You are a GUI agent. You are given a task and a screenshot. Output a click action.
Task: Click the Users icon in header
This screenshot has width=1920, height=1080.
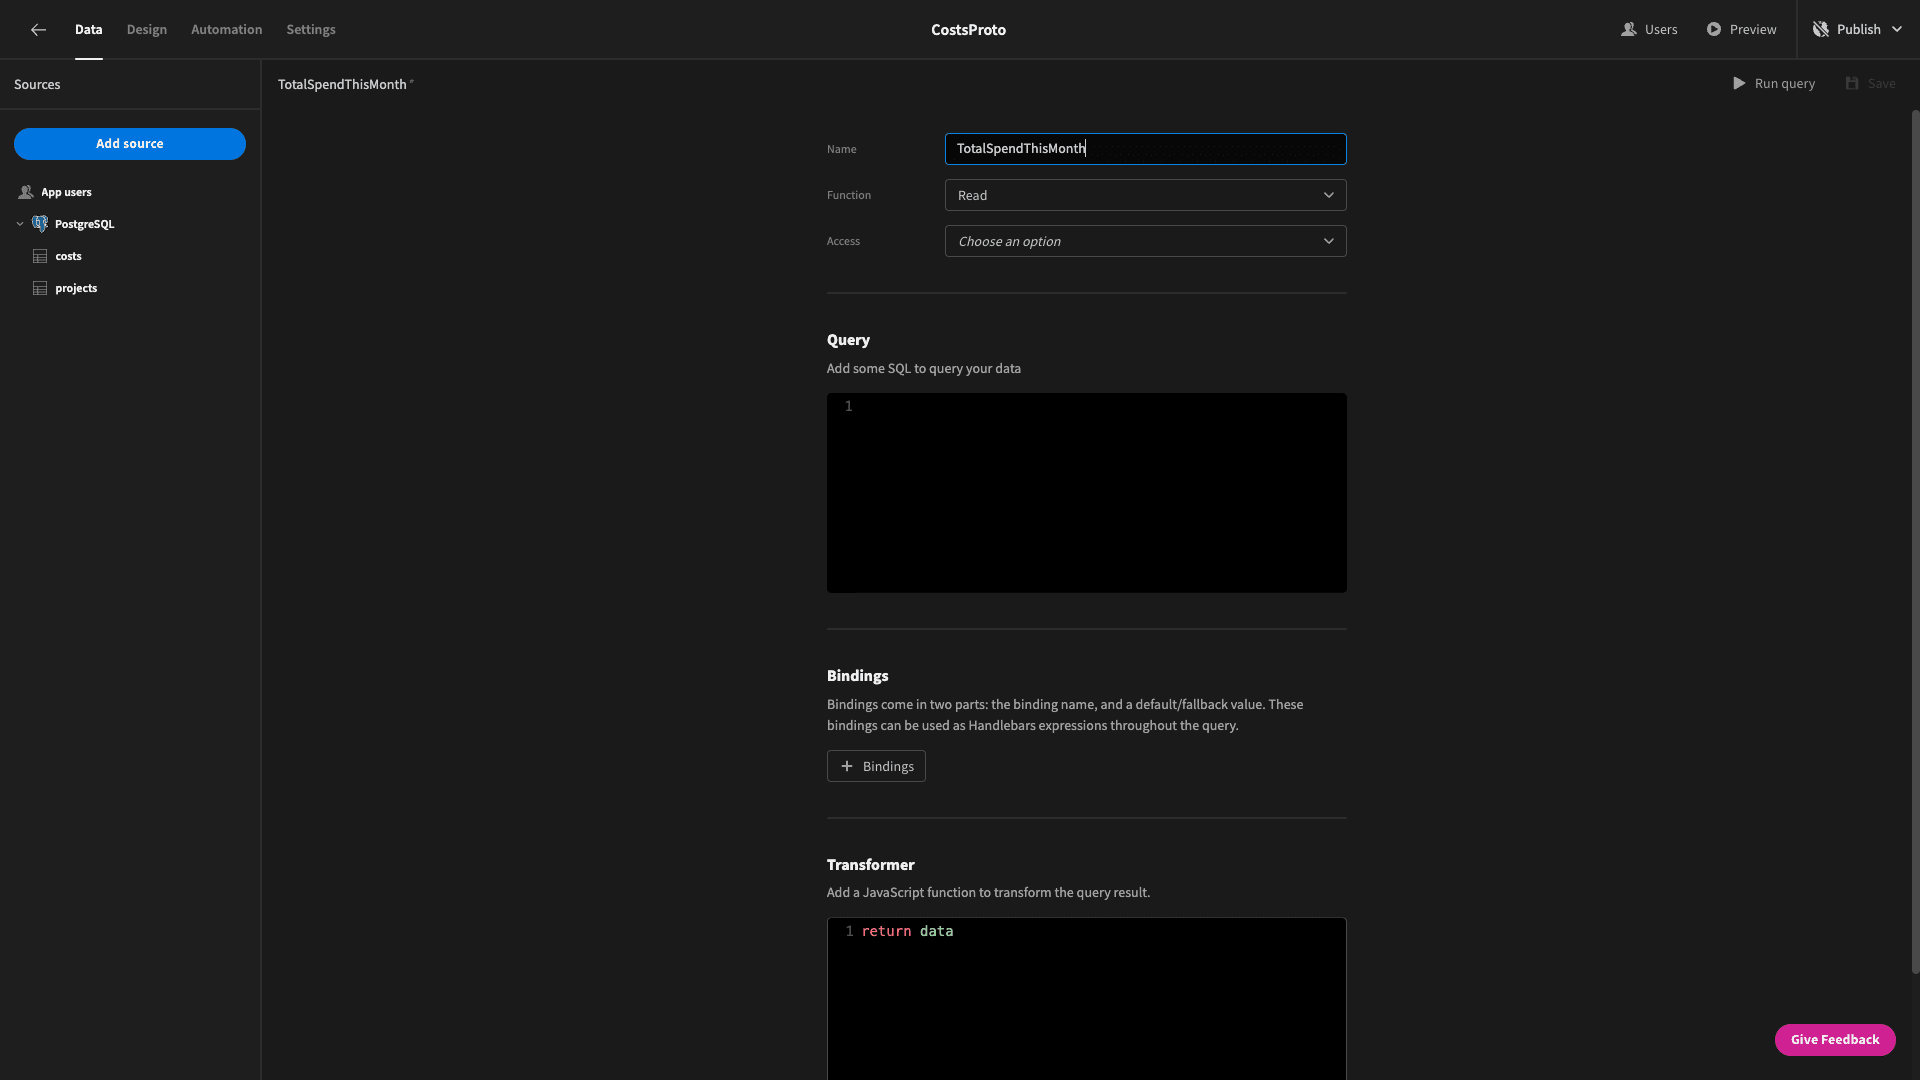tap(1628, 30)
